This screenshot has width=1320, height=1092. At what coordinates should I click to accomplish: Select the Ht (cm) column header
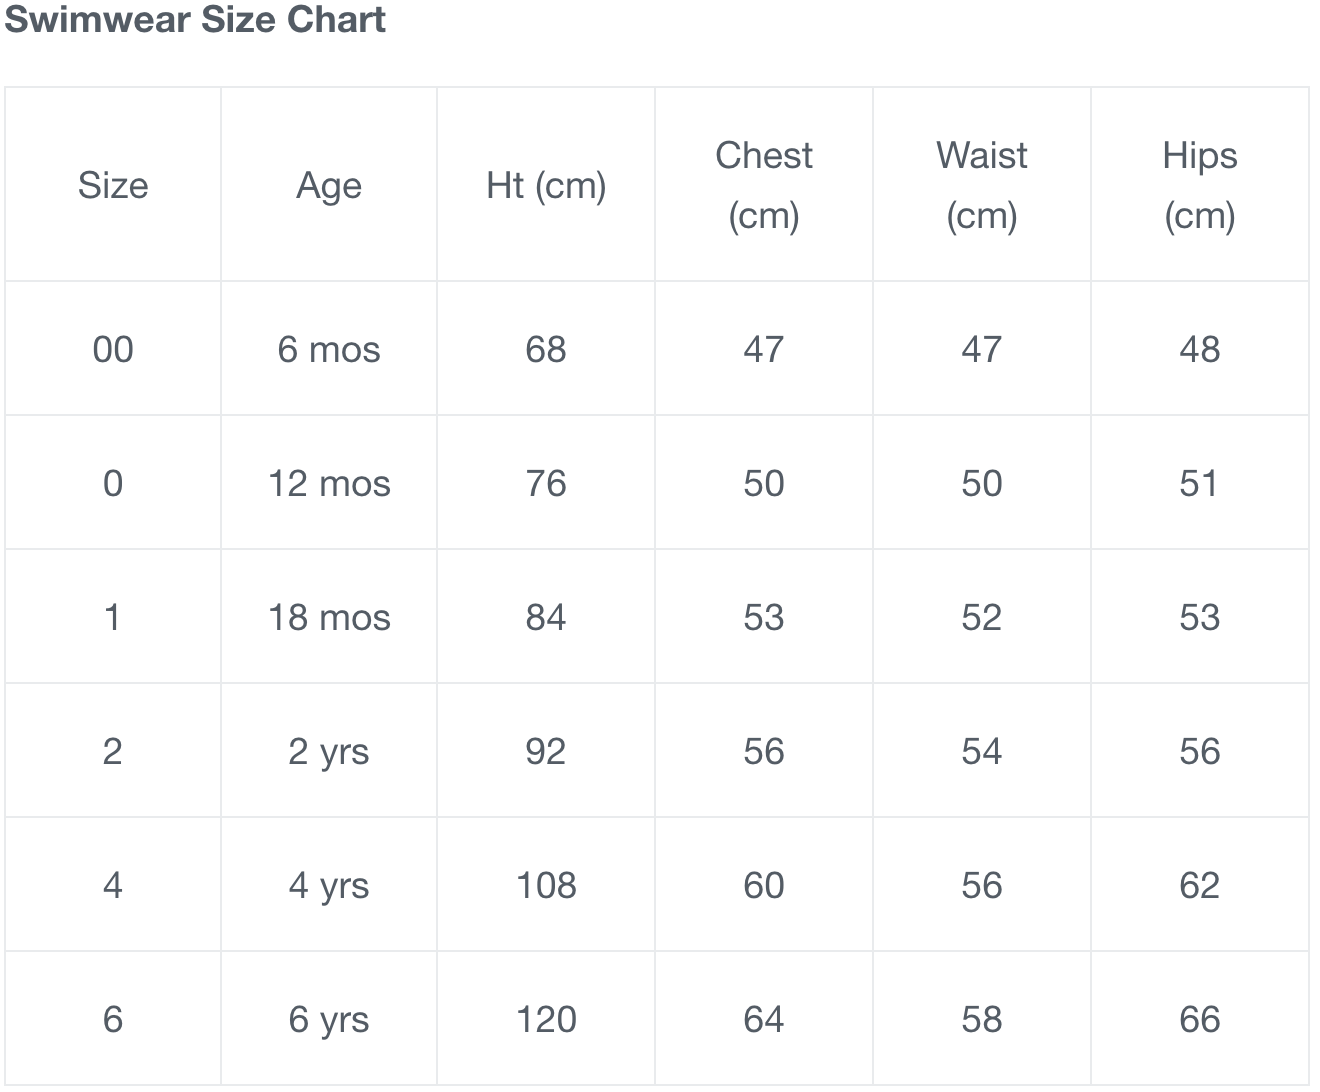tap(546, 185)
